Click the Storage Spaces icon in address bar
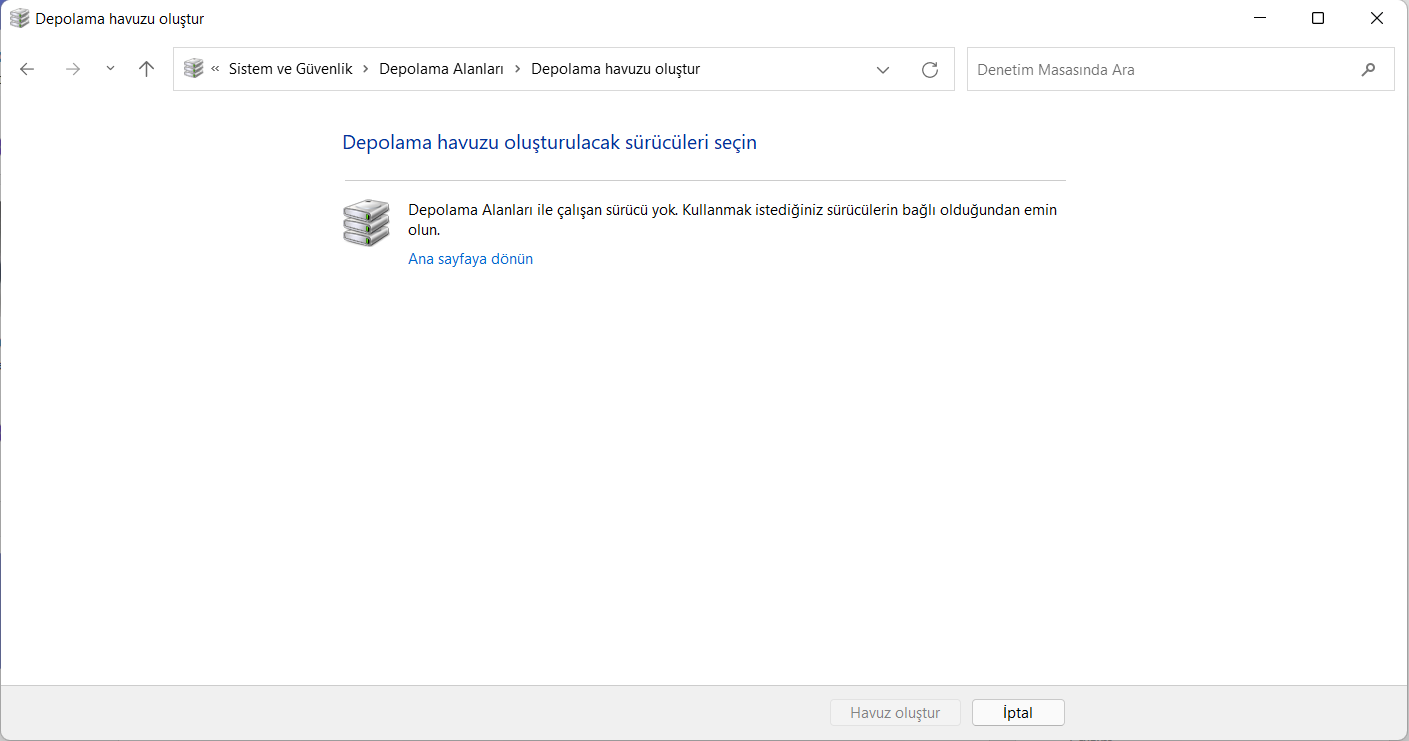 tap(193, 69)
